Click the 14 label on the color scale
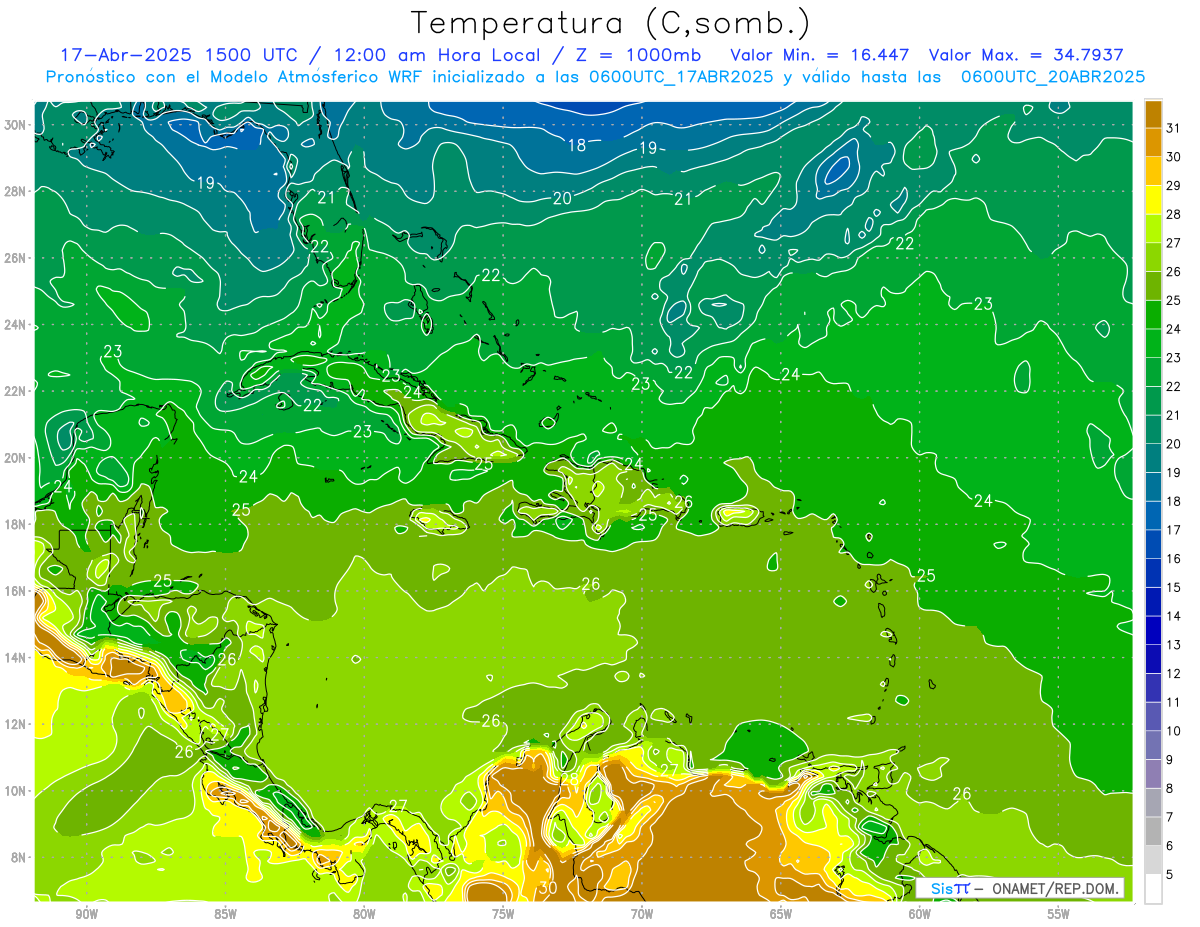 1175,616
